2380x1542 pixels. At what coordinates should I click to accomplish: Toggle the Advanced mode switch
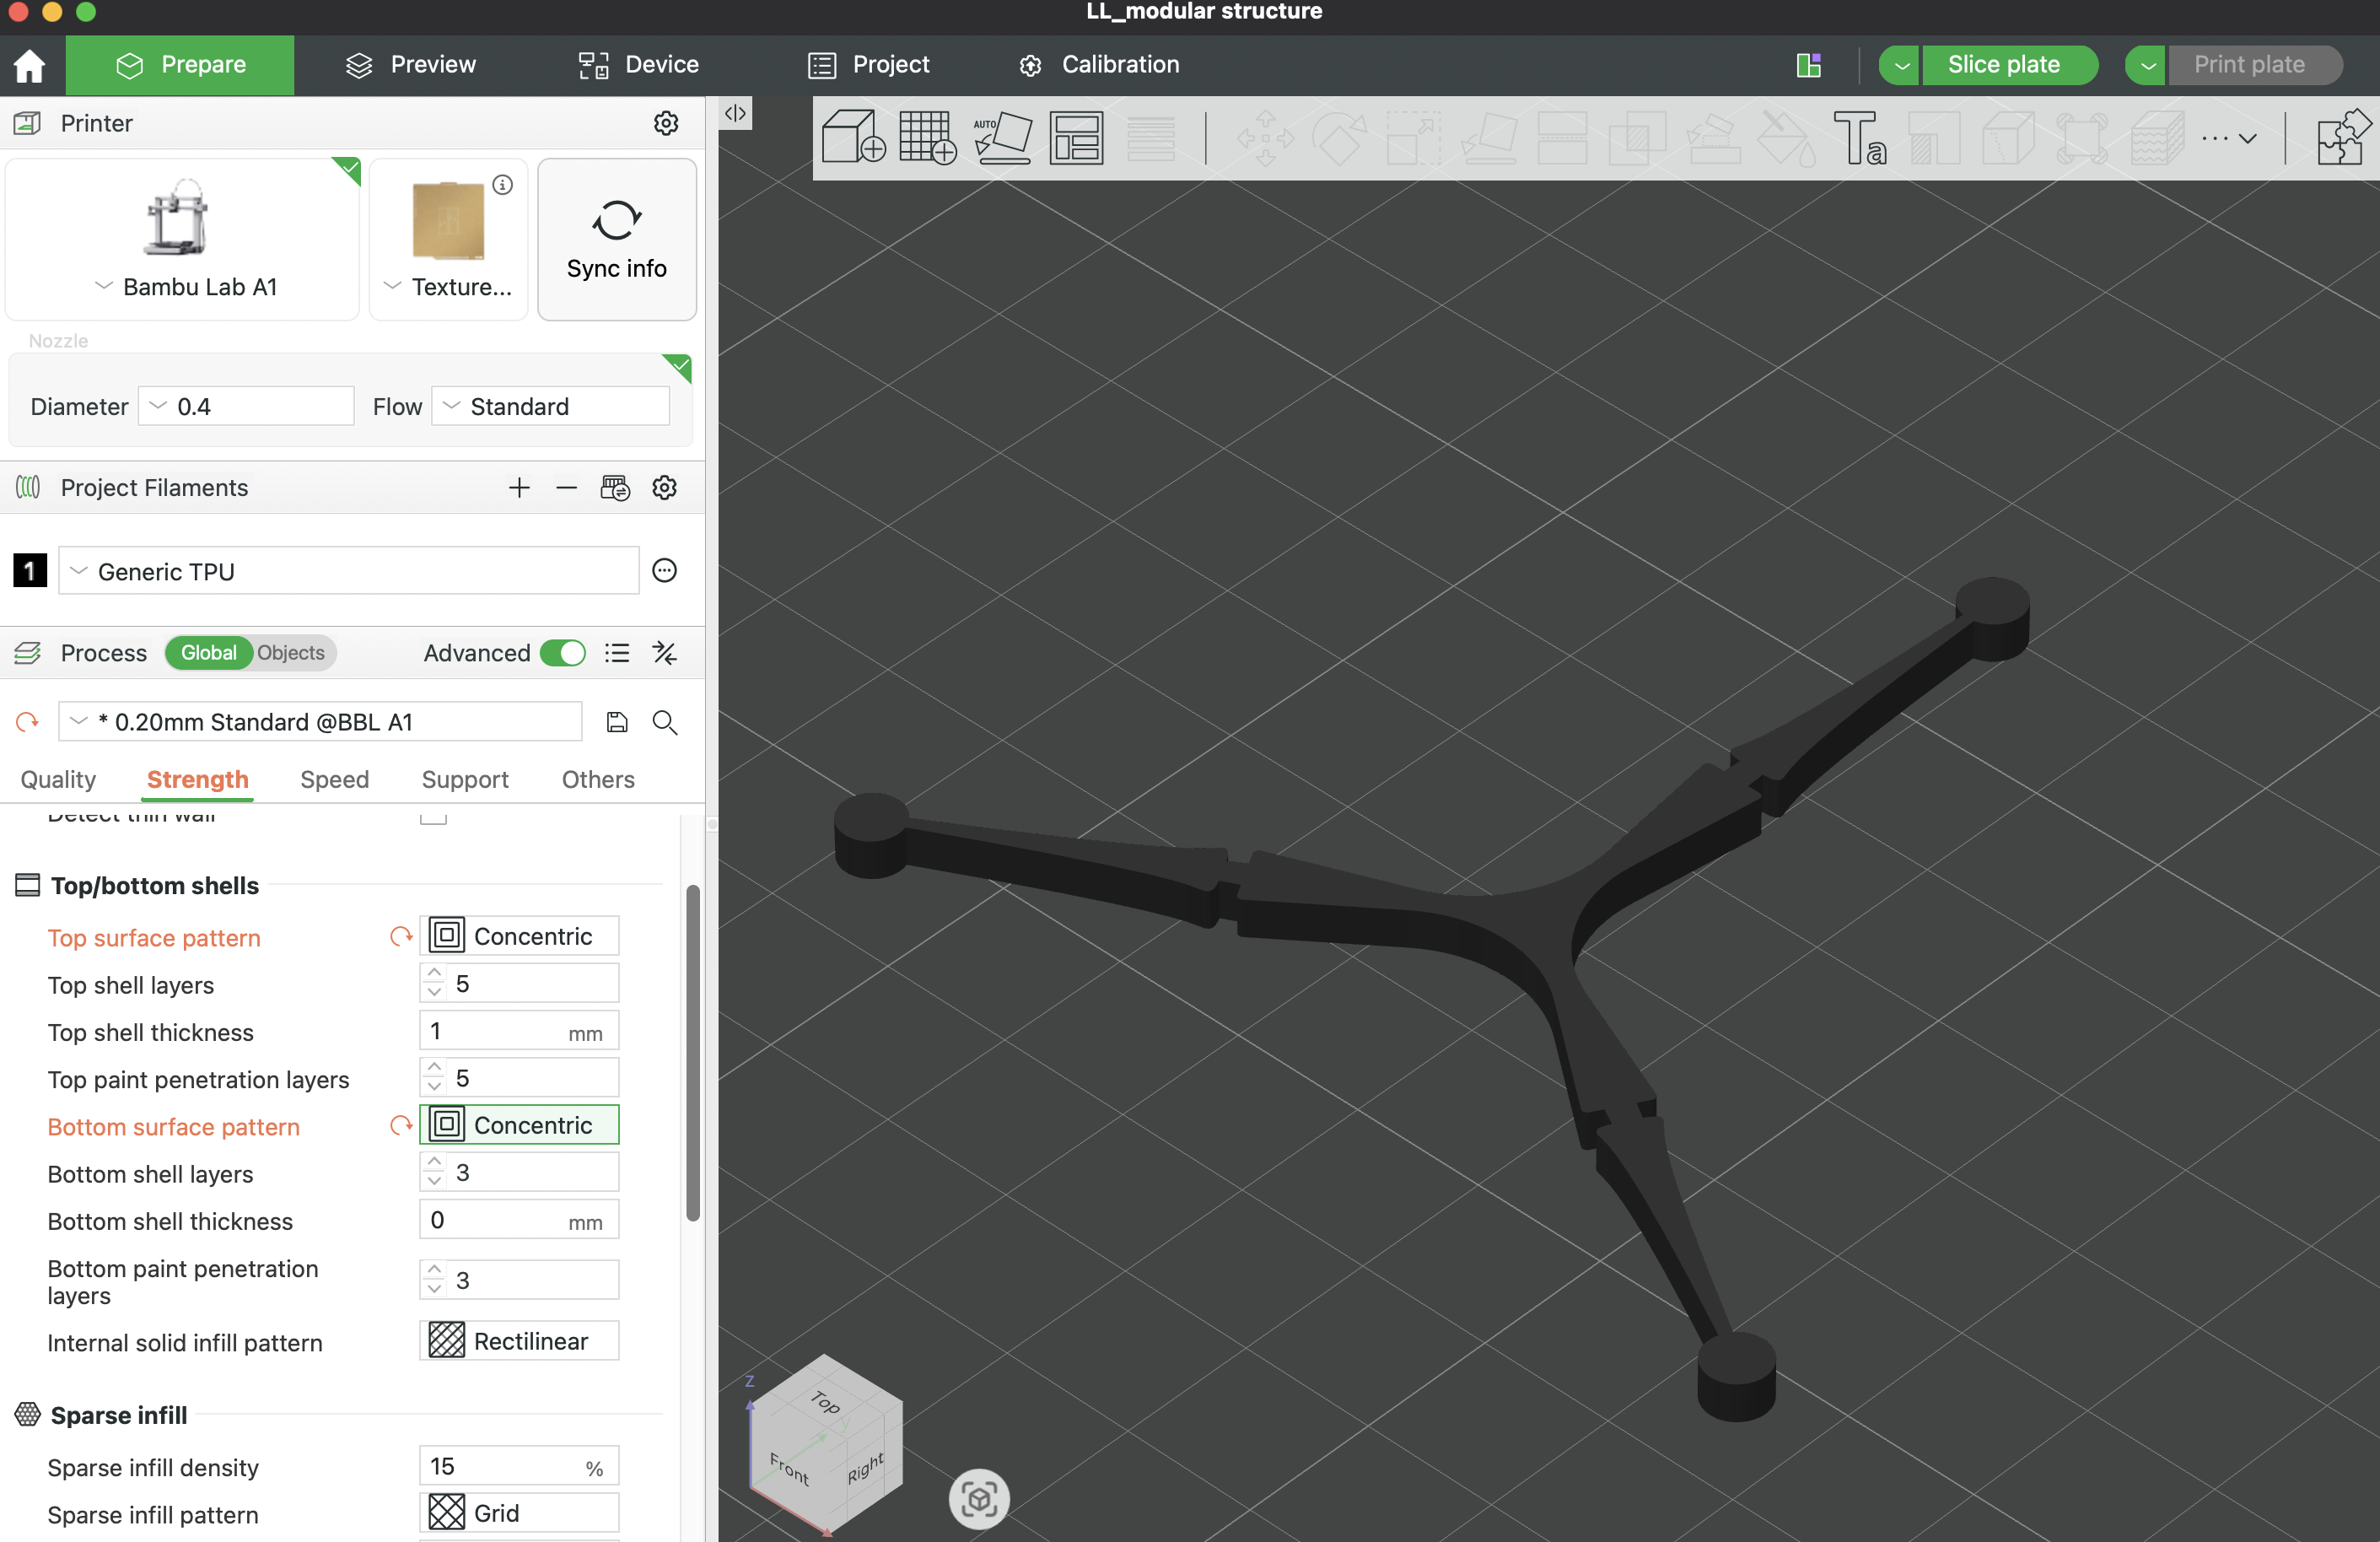563,653
